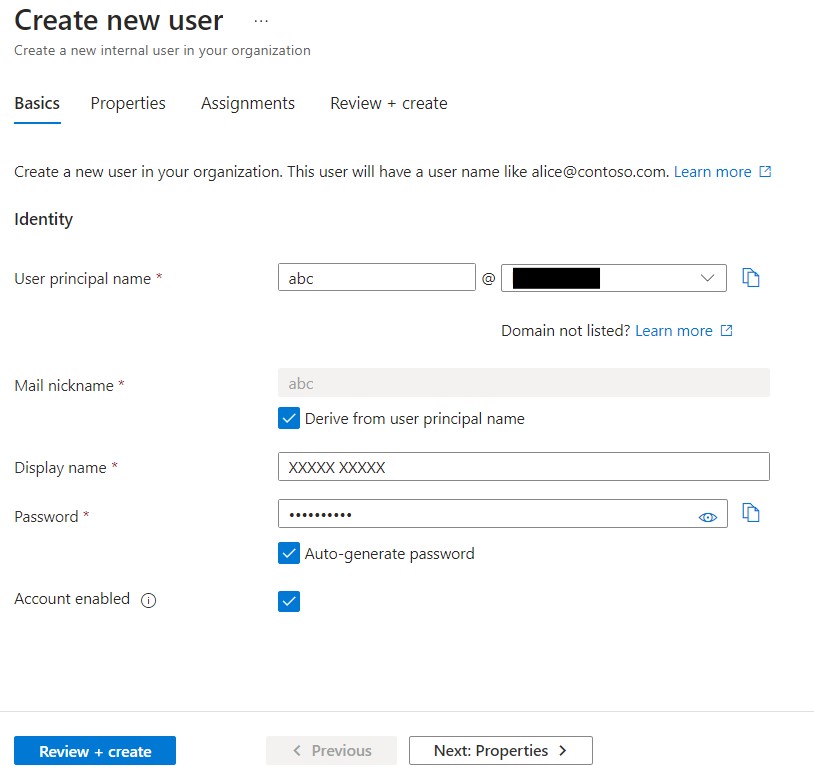Click the Previous button
Image resolution: width=814 pixels, height=772 pixels.
point(331,751)
